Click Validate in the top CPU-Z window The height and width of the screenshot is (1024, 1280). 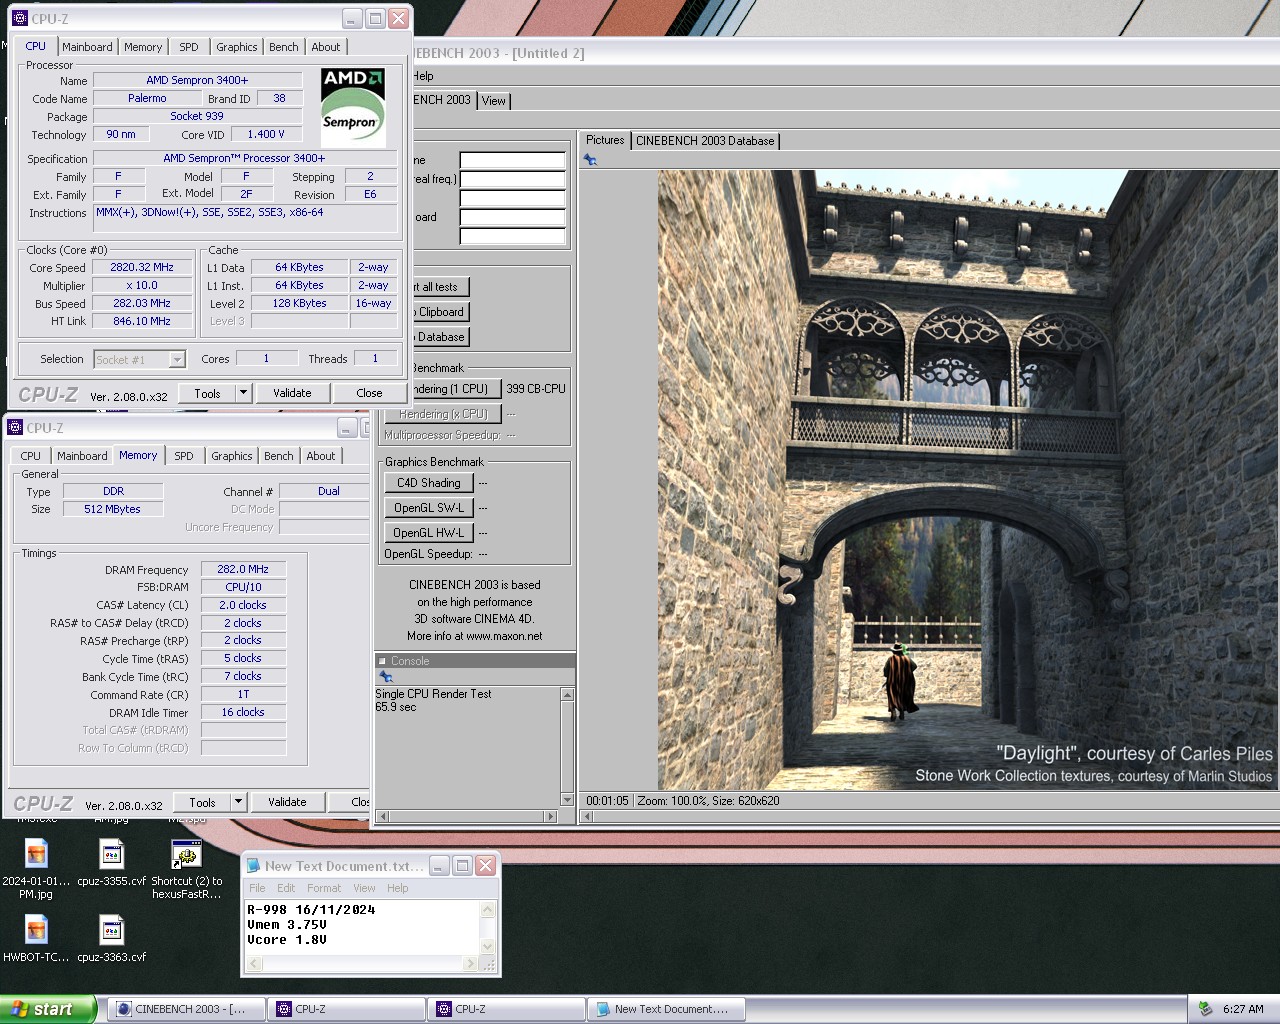tap(292, 393)
